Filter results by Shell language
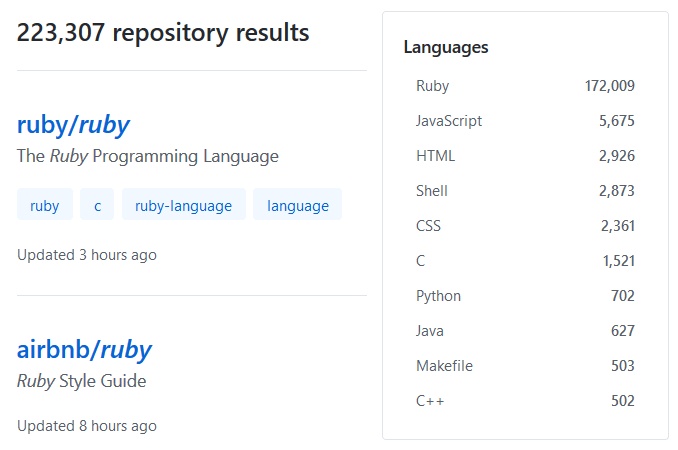Image resolution: width=678 pixels, height=450 pixels. click(x=525, y=191)
